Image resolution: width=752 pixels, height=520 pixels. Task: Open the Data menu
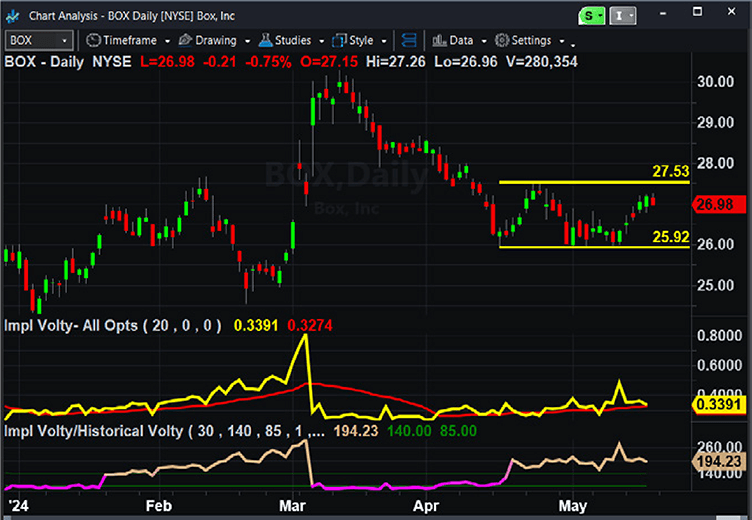[461, 41]
